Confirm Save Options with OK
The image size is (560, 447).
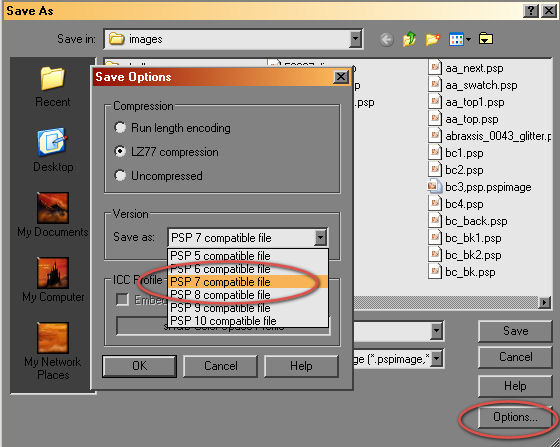[139, 366]
